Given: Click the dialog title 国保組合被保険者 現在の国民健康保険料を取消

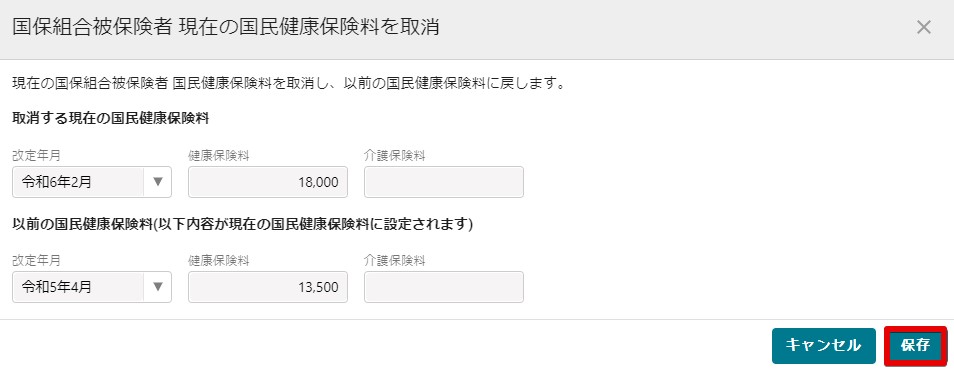Looking at the screenshot, I should point(226,27).
